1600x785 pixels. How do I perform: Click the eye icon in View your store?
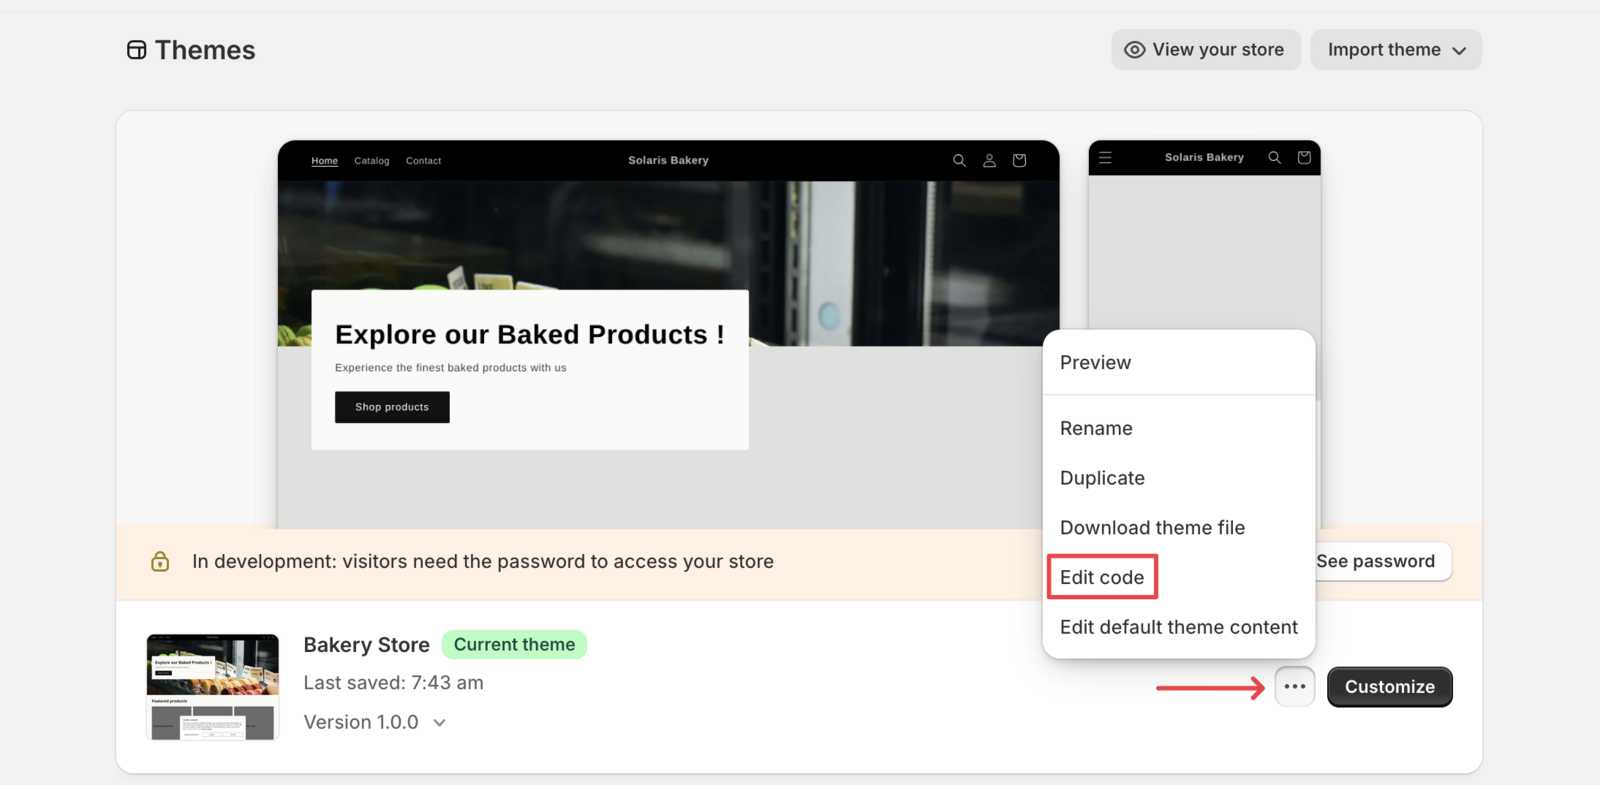[1134, 50]
